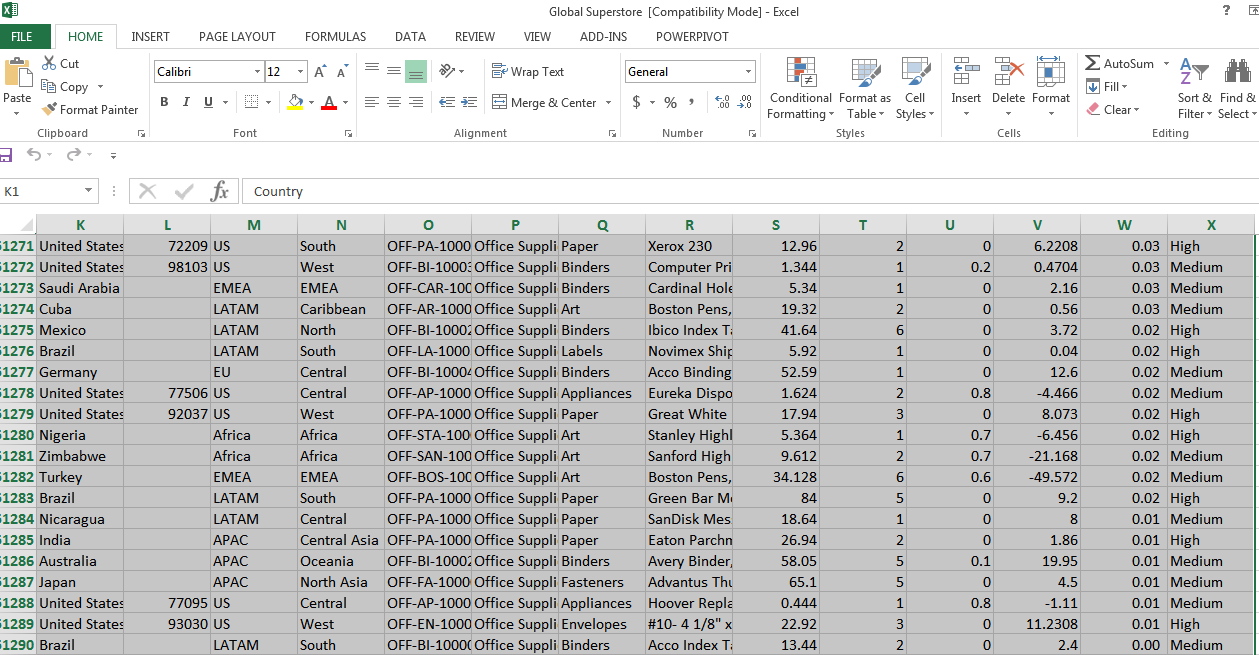Open General number format dropdown
The width and height of the screenshot is (1259, 655).
coord(748,72)
